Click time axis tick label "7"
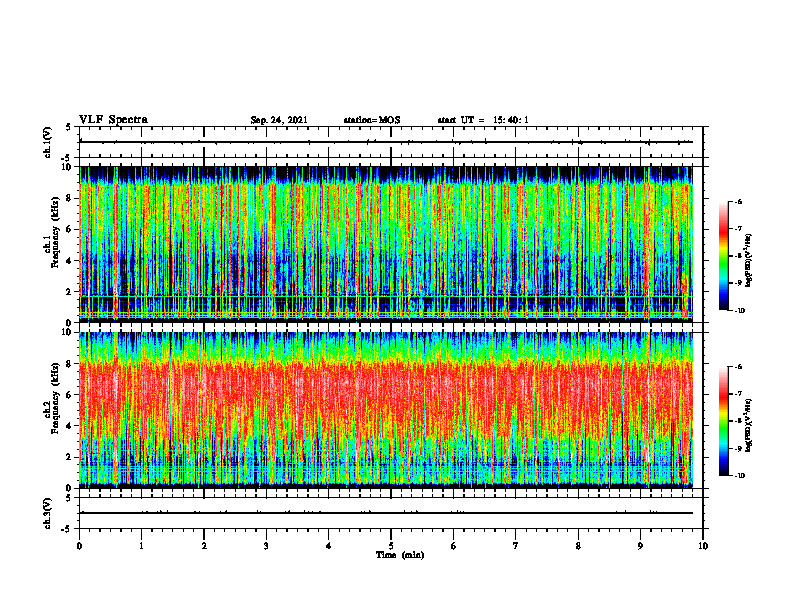The width and height of the screenshot is (792, 612). (x=516, y=546)
